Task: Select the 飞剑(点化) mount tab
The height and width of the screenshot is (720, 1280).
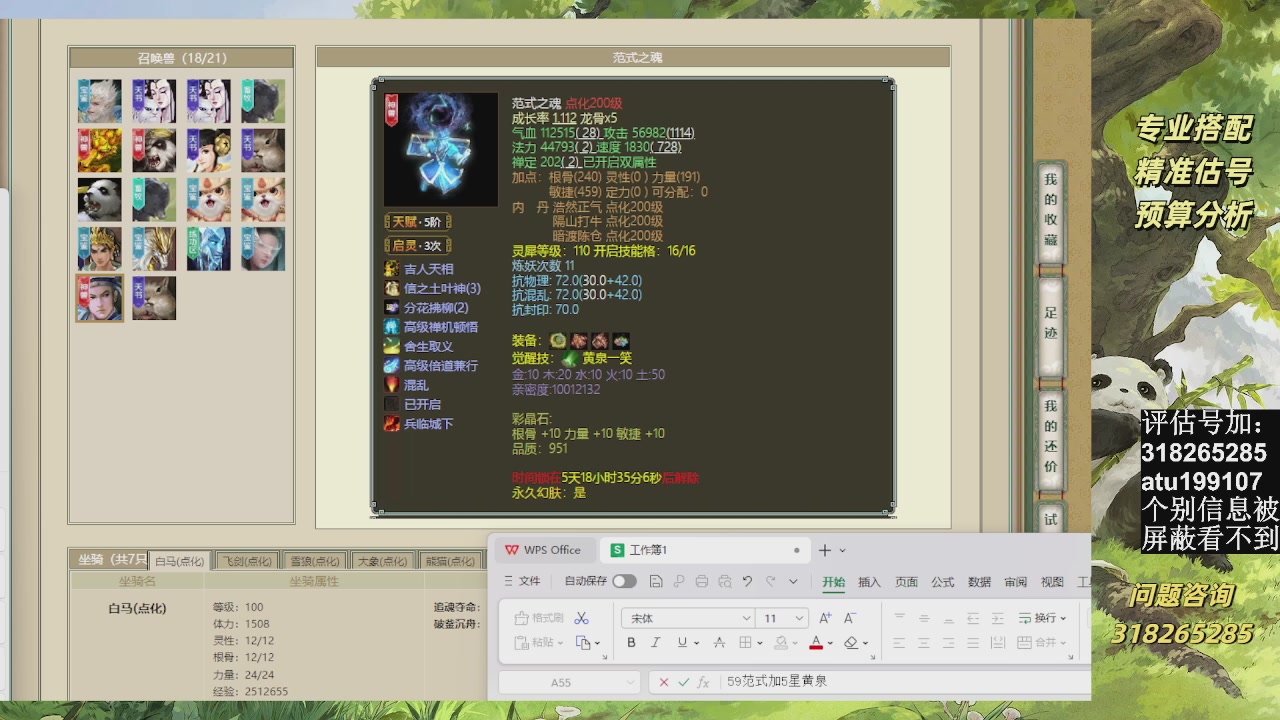Action: click(x=247, y=561)
